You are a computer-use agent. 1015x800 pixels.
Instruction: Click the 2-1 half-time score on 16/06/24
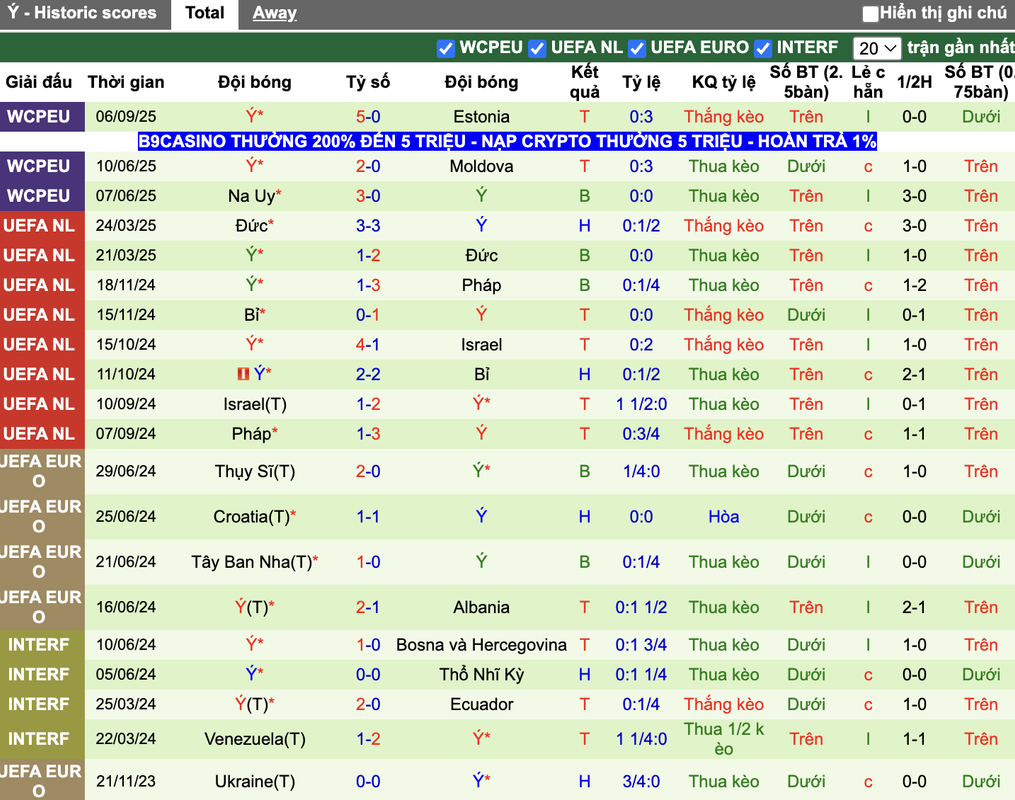pyautogui.click(x=914, y=608)
